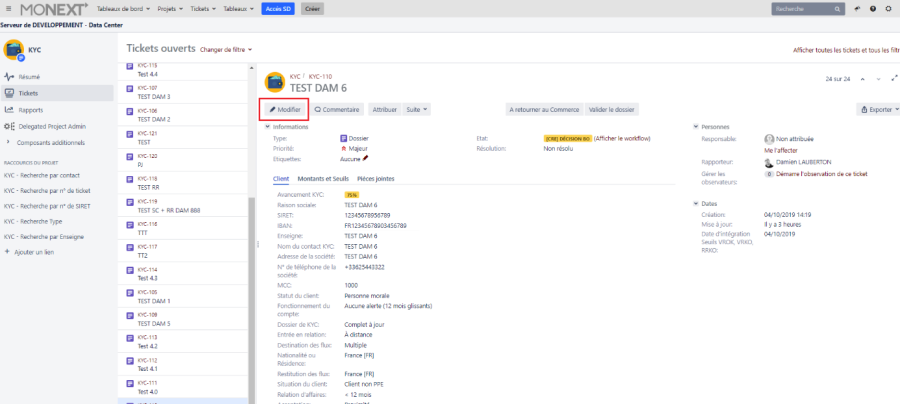
Task: Open Rapports in the sidebar
Action: [x=31, y=109]
